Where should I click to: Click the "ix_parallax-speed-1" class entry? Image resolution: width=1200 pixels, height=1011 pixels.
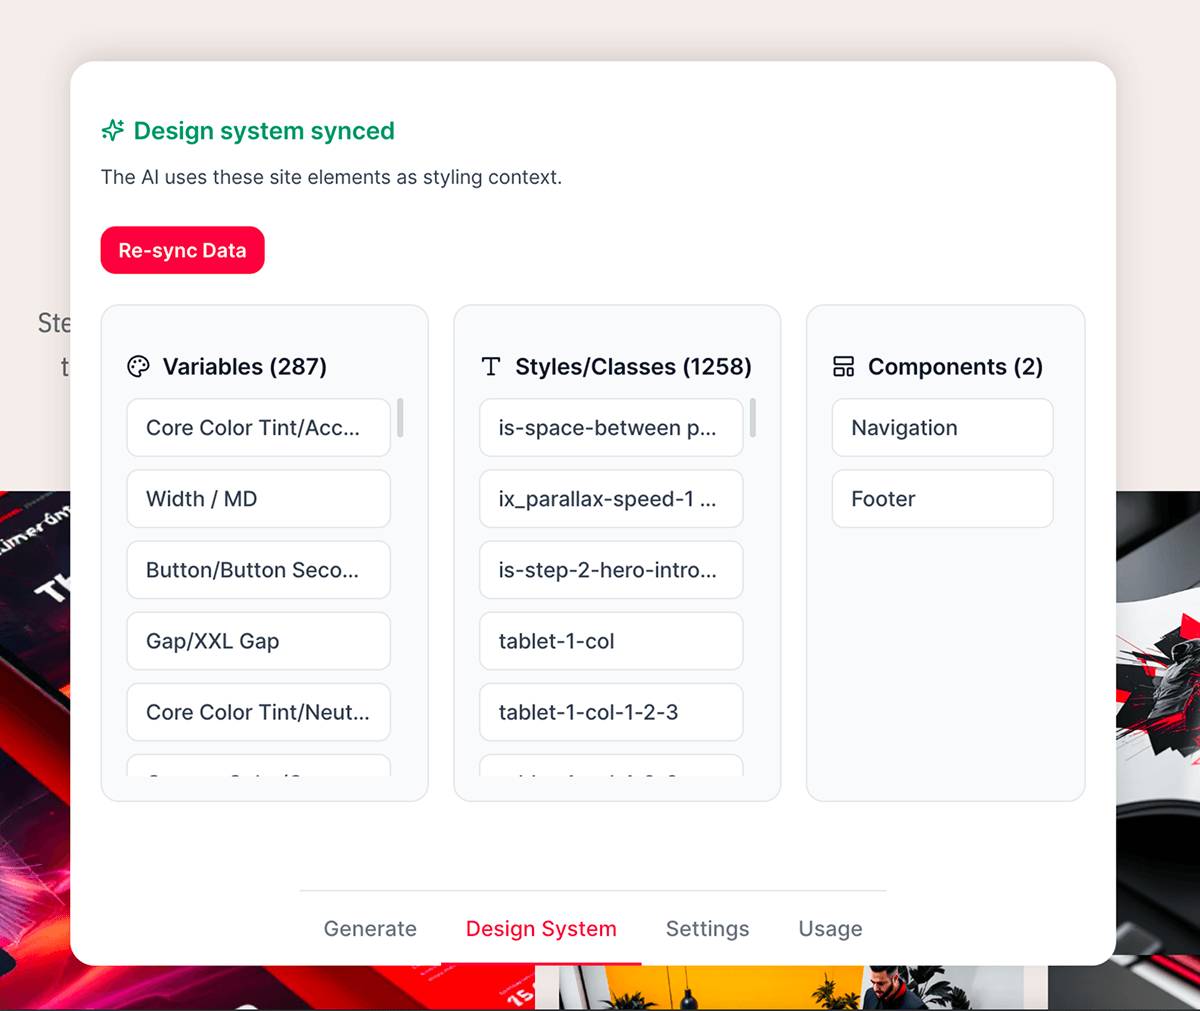611,498
